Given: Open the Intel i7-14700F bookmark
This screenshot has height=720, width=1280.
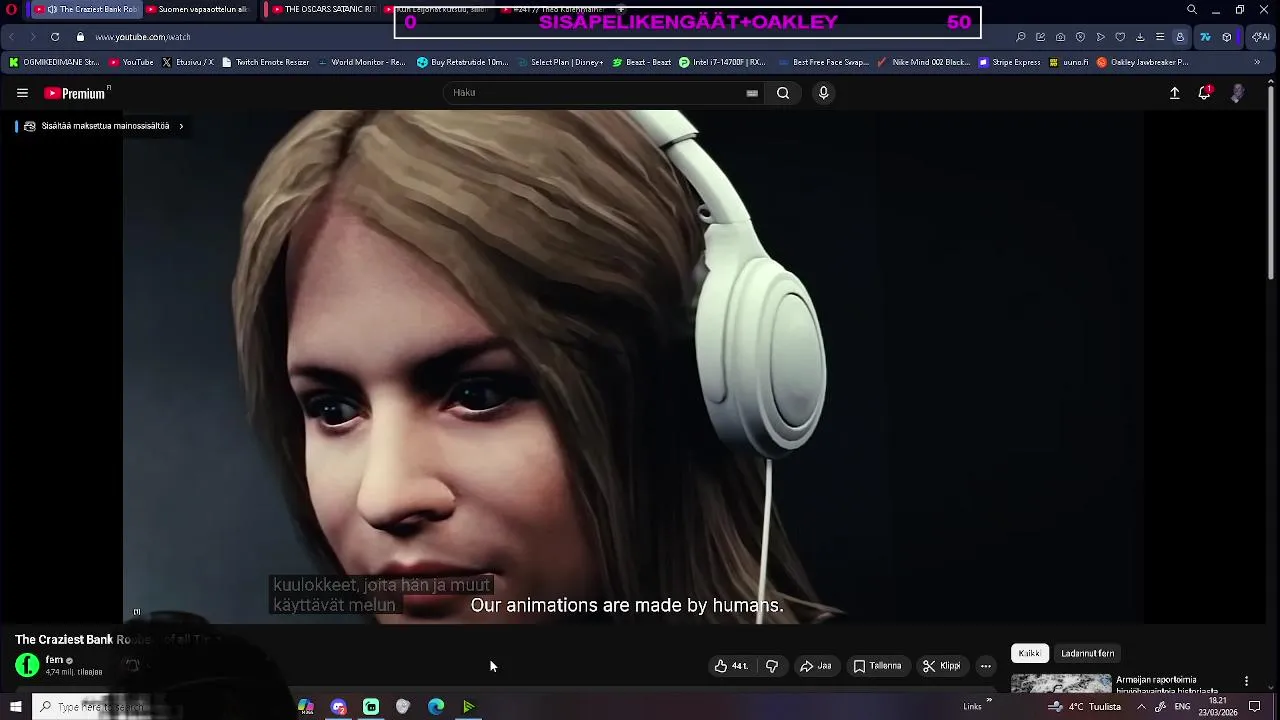Looking at the screenshot, I should click(722, 62).
